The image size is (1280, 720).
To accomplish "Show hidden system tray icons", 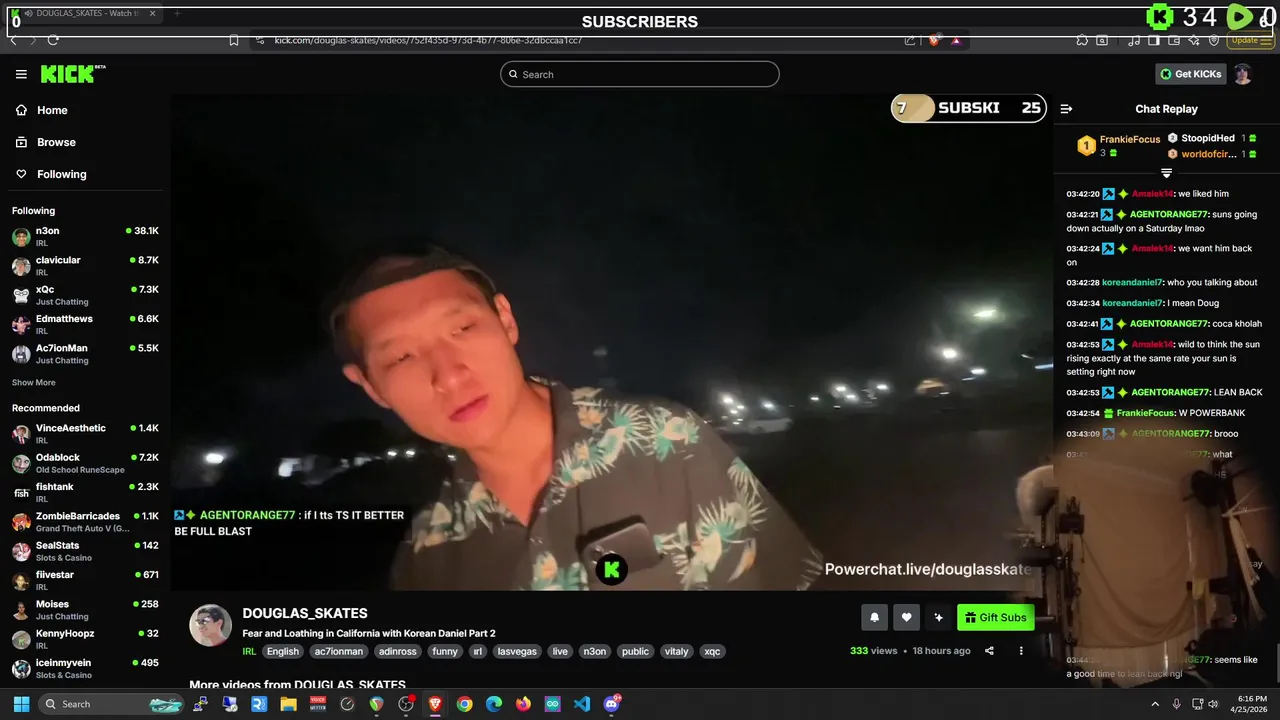I will tap(1156, 704).
